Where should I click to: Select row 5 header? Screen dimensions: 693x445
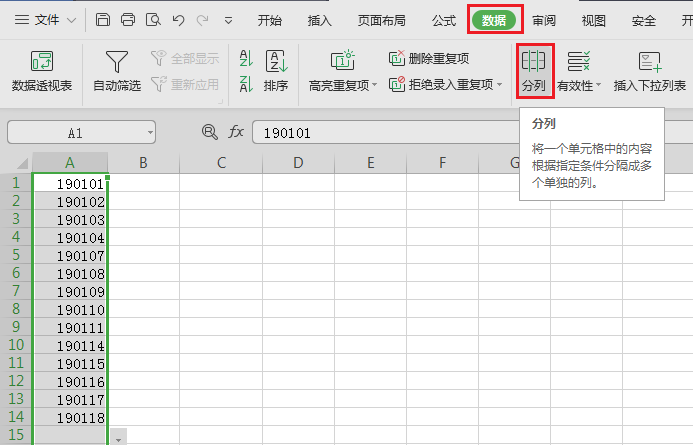(x=16, y=255)
